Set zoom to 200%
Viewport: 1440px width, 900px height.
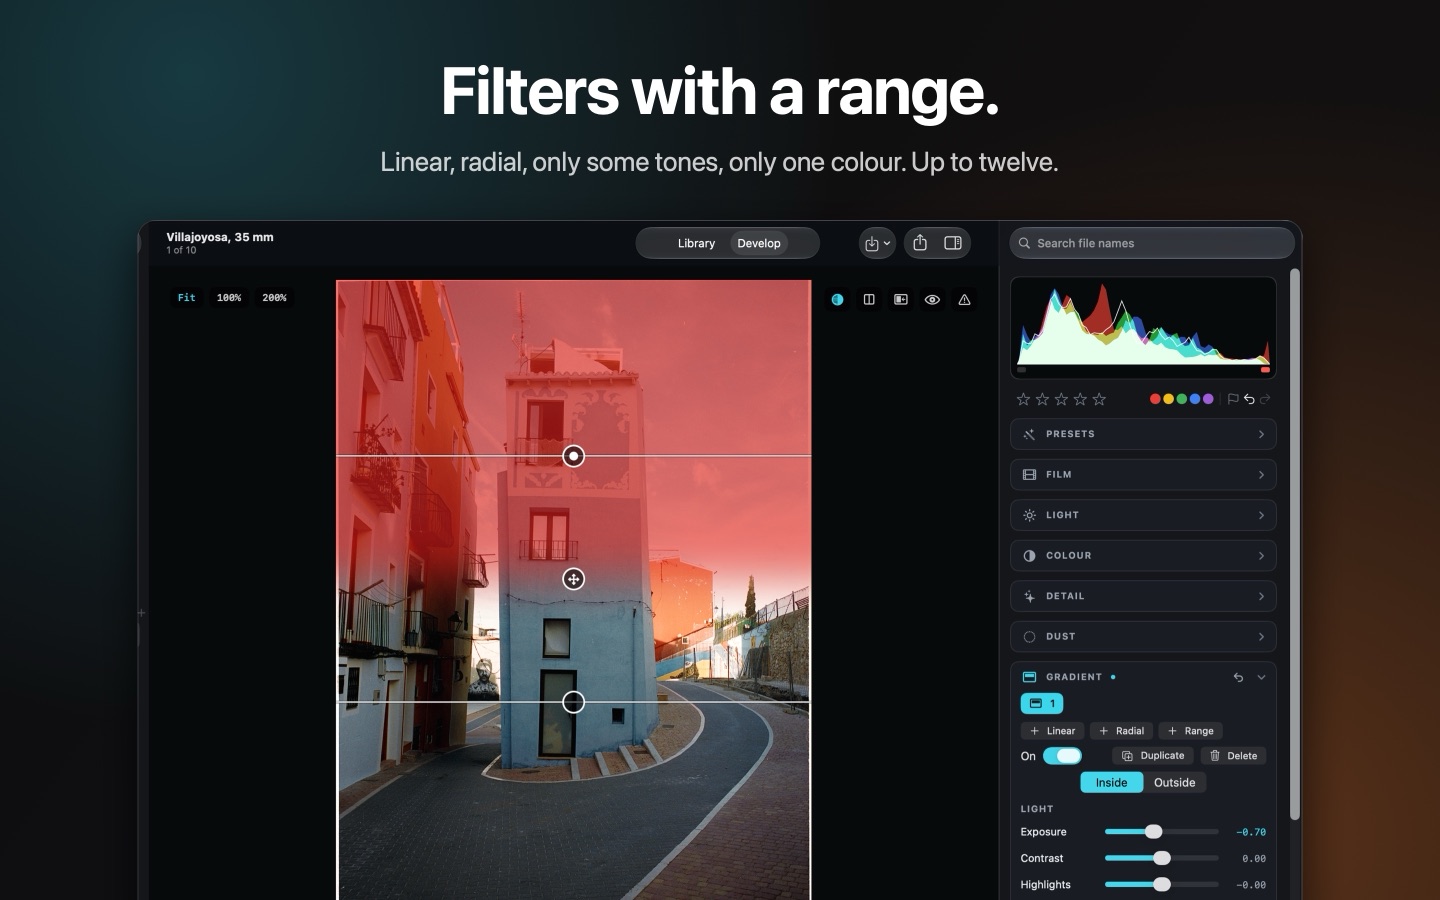tap(274, 298)
